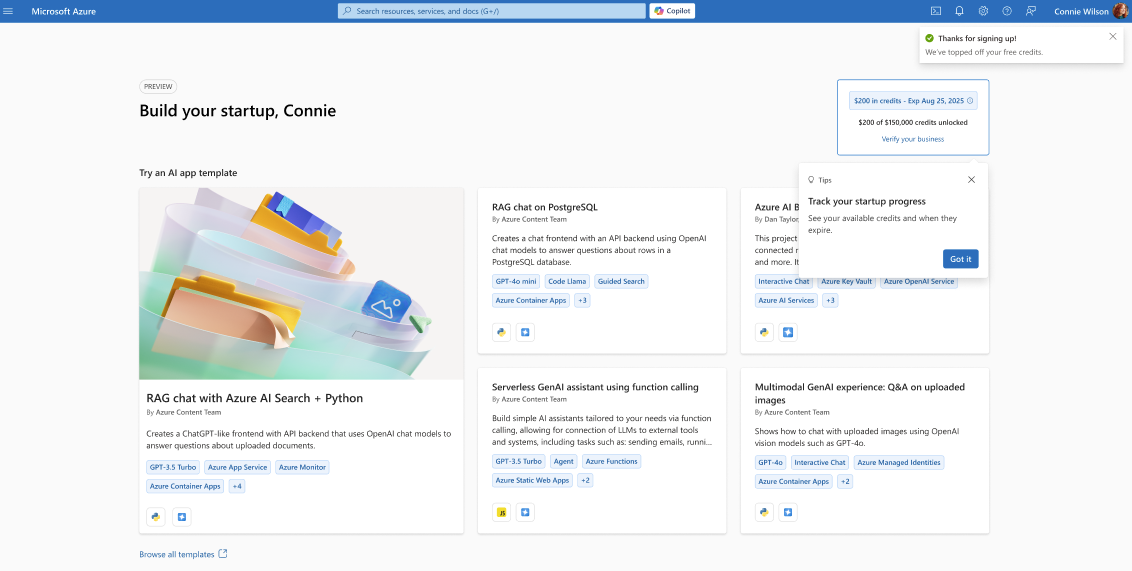This screenshot has height=571, width=1132.
Task: Click the lightbulb Tips icon
Action: pos(811,180)
